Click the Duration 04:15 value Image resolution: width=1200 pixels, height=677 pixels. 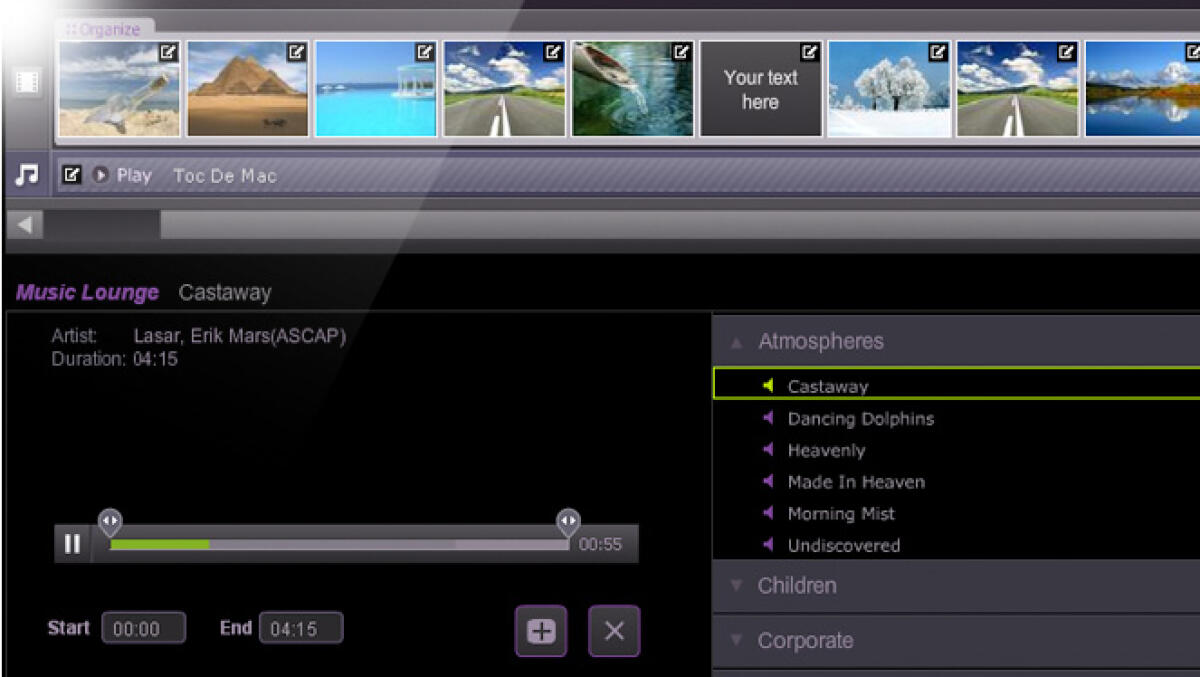tap(155, 359)
